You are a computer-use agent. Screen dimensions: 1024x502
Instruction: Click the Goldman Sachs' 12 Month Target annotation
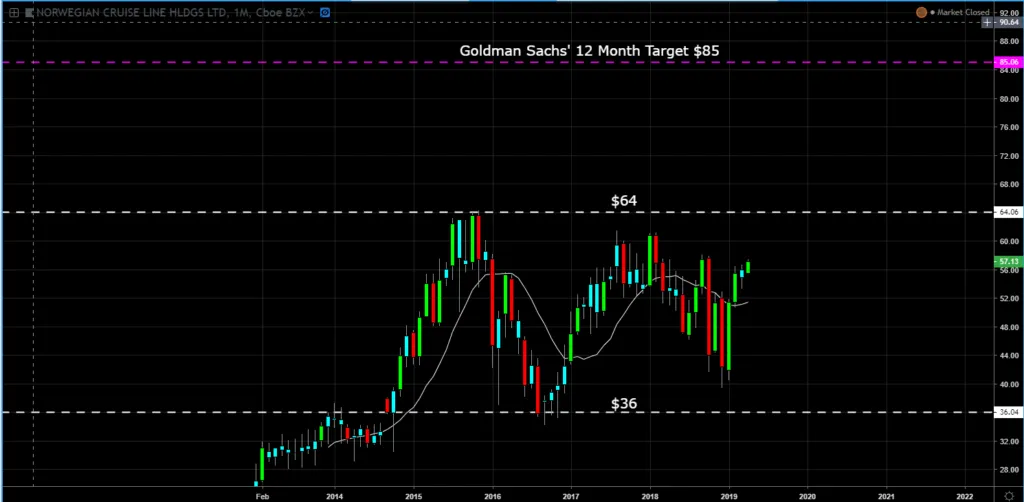coord(589,50)
